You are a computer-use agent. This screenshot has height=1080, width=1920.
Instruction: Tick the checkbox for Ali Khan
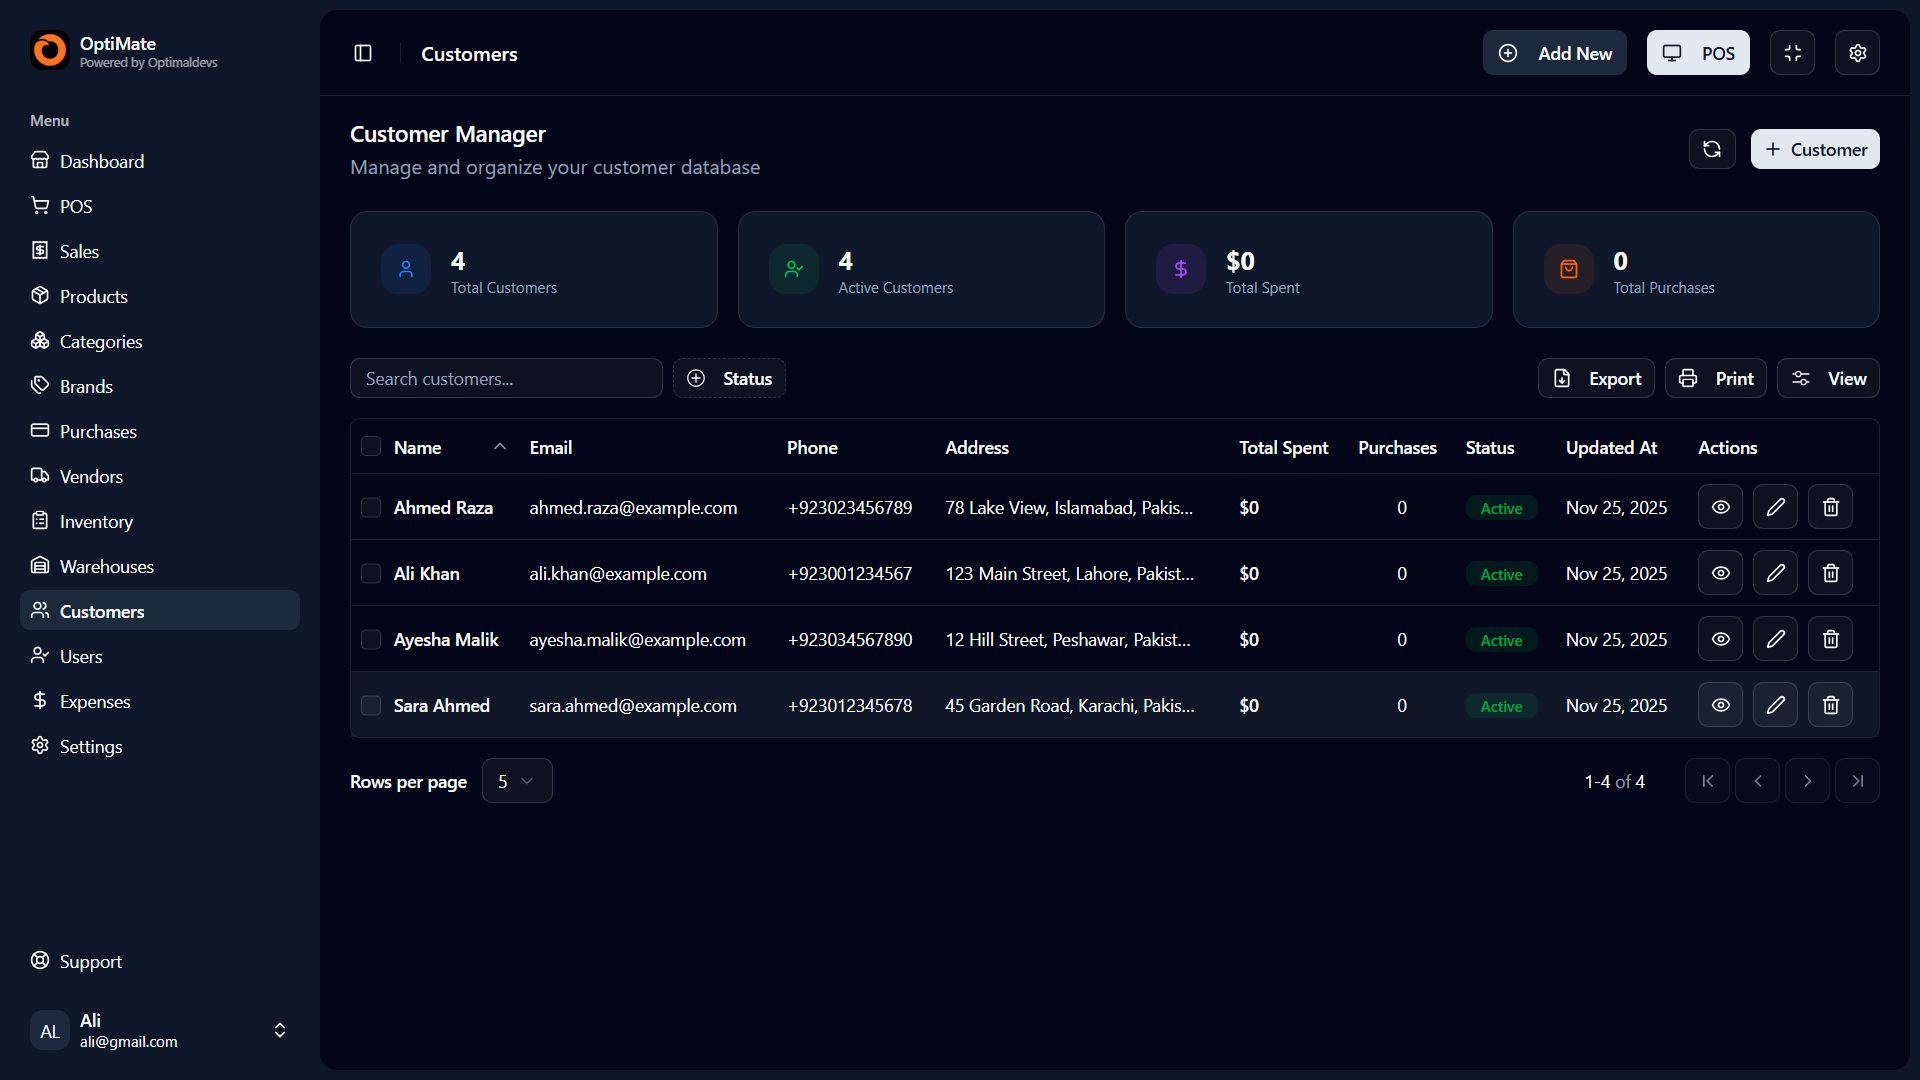(x=371, y=573)
